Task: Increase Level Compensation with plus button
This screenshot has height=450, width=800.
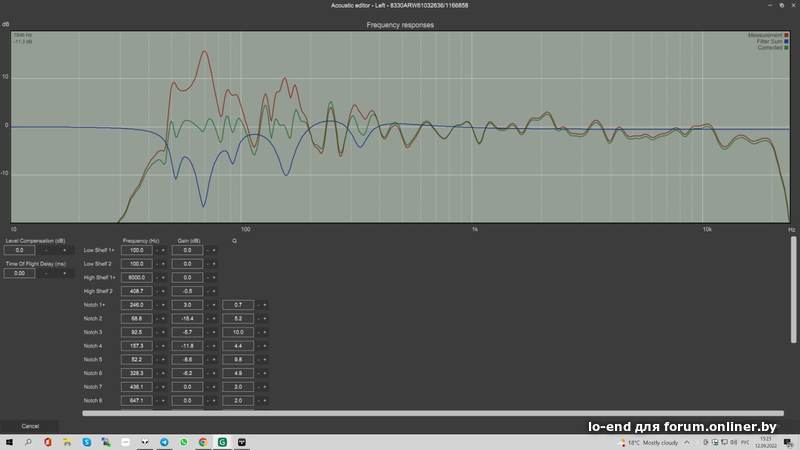Action: [x=64, y=250]
